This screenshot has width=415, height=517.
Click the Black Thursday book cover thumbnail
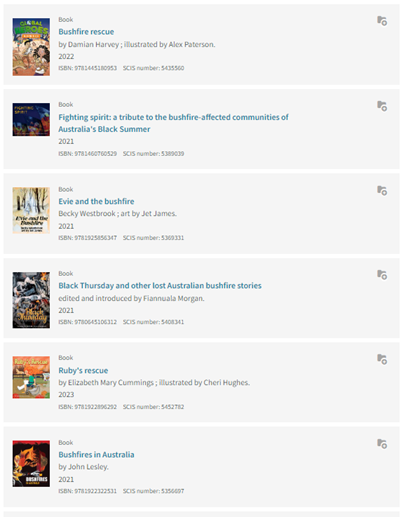click(31, 300)
